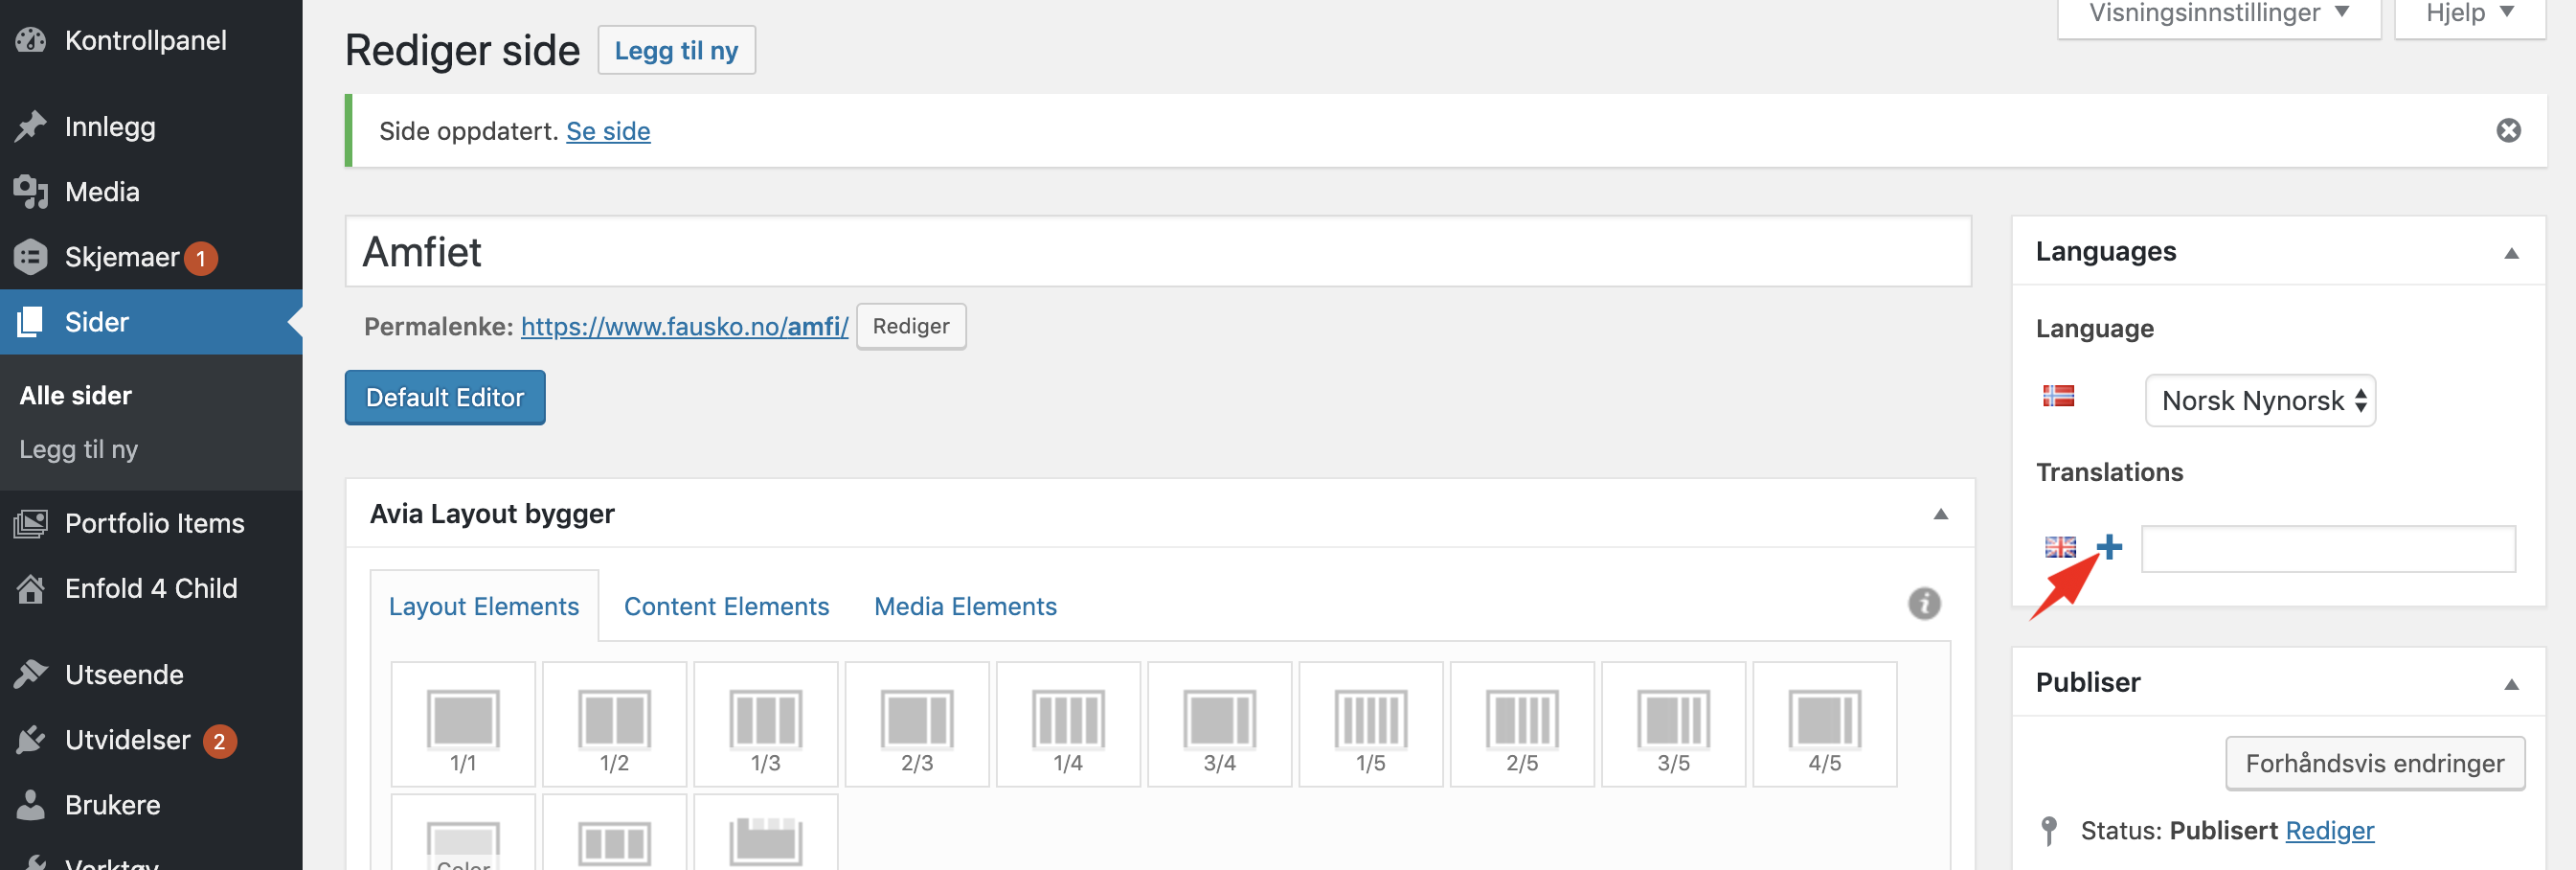Add English translation with plus icon
Image resolution: width=2576 pixels, height=870 pixels.
click(2109, 547)
